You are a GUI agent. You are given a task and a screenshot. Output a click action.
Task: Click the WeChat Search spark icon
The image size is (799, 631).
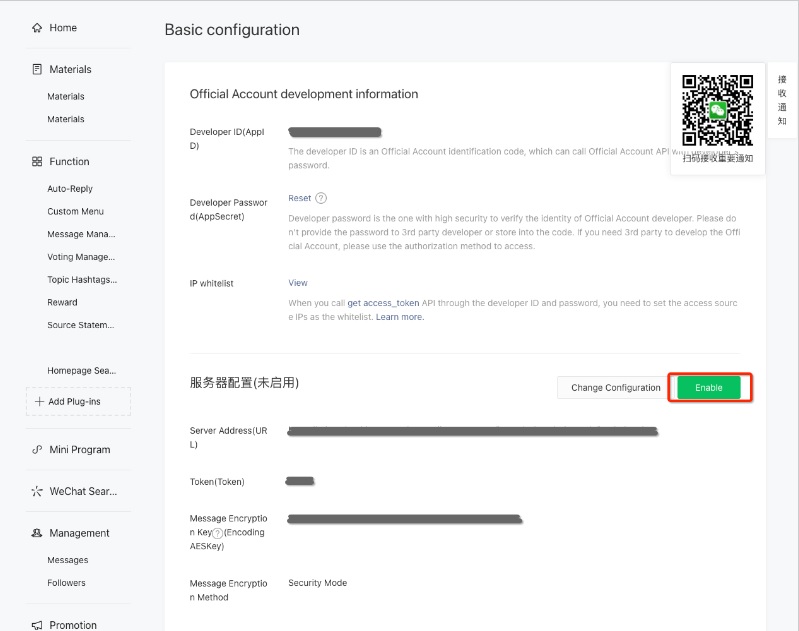coord(37,492)
